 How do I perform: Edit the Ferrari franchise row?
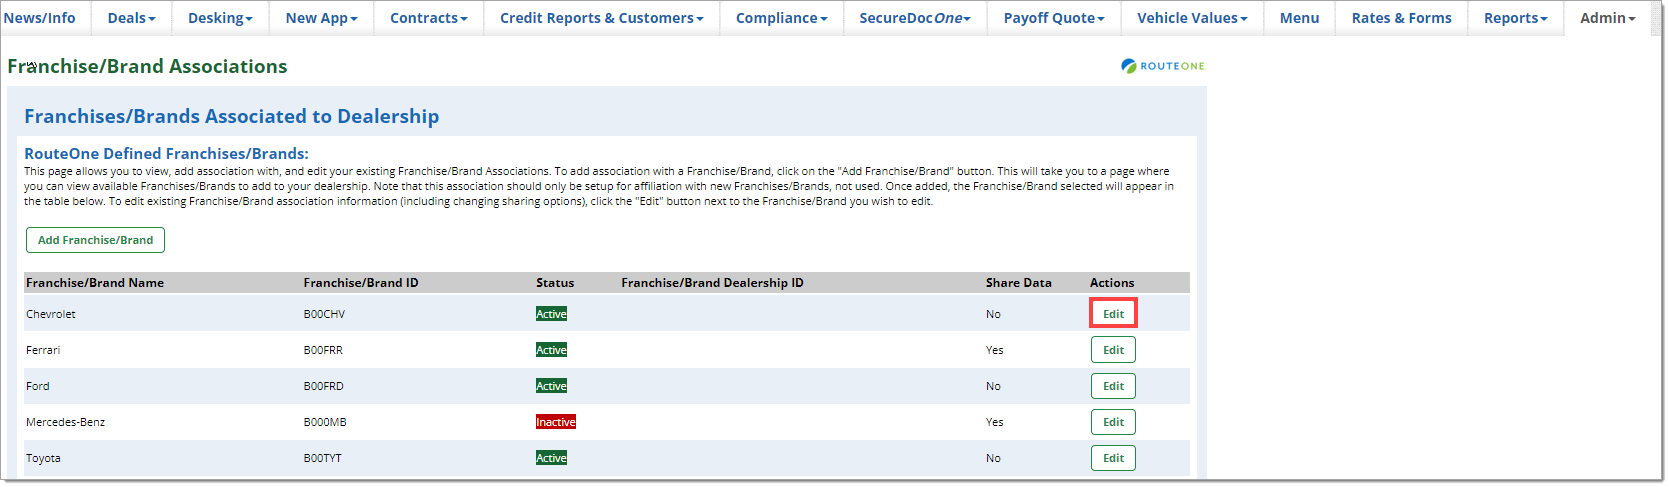coord(1113,350)
